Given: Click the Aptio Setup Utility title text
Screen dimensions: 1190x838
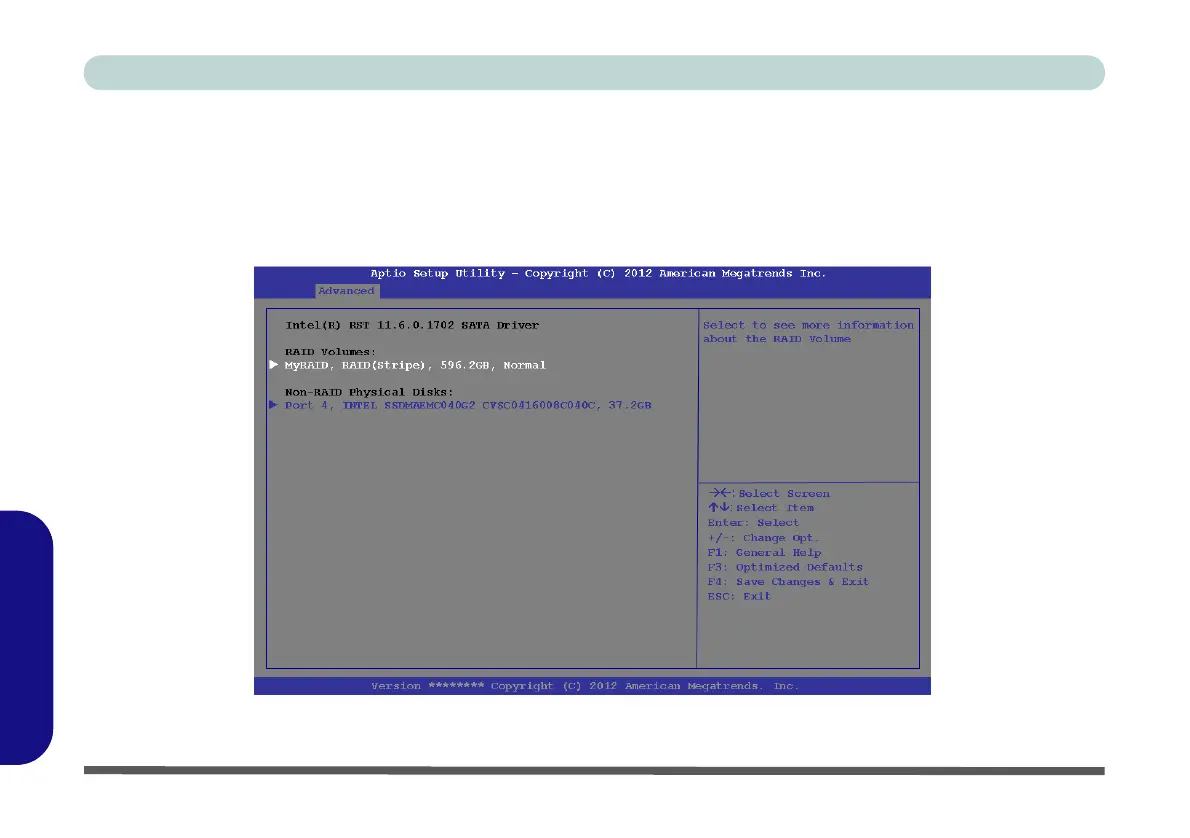Looking at the screenshot, I should tap(598, 274).
